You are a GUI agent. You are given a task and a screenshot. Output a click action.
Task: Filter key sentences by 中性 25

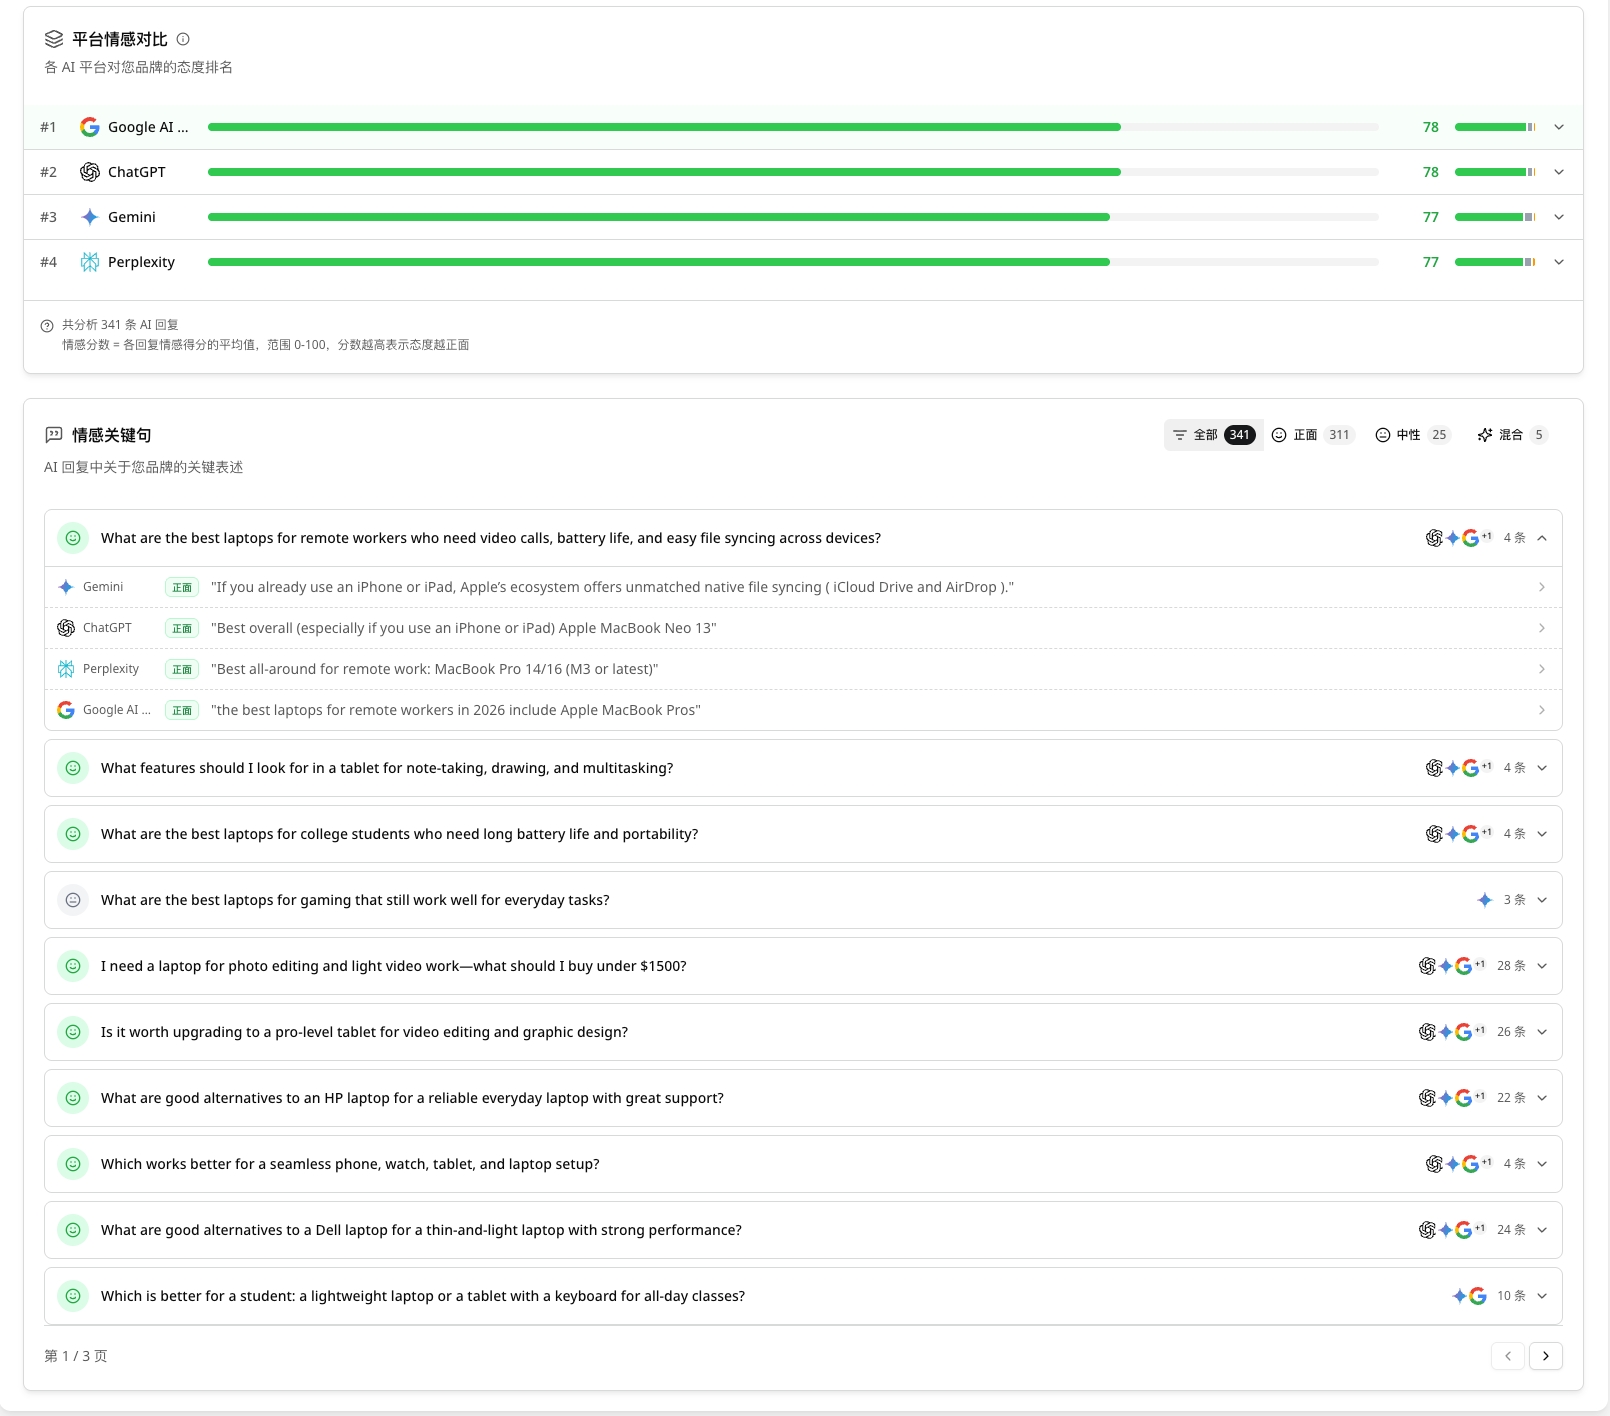click(1412, 435)
